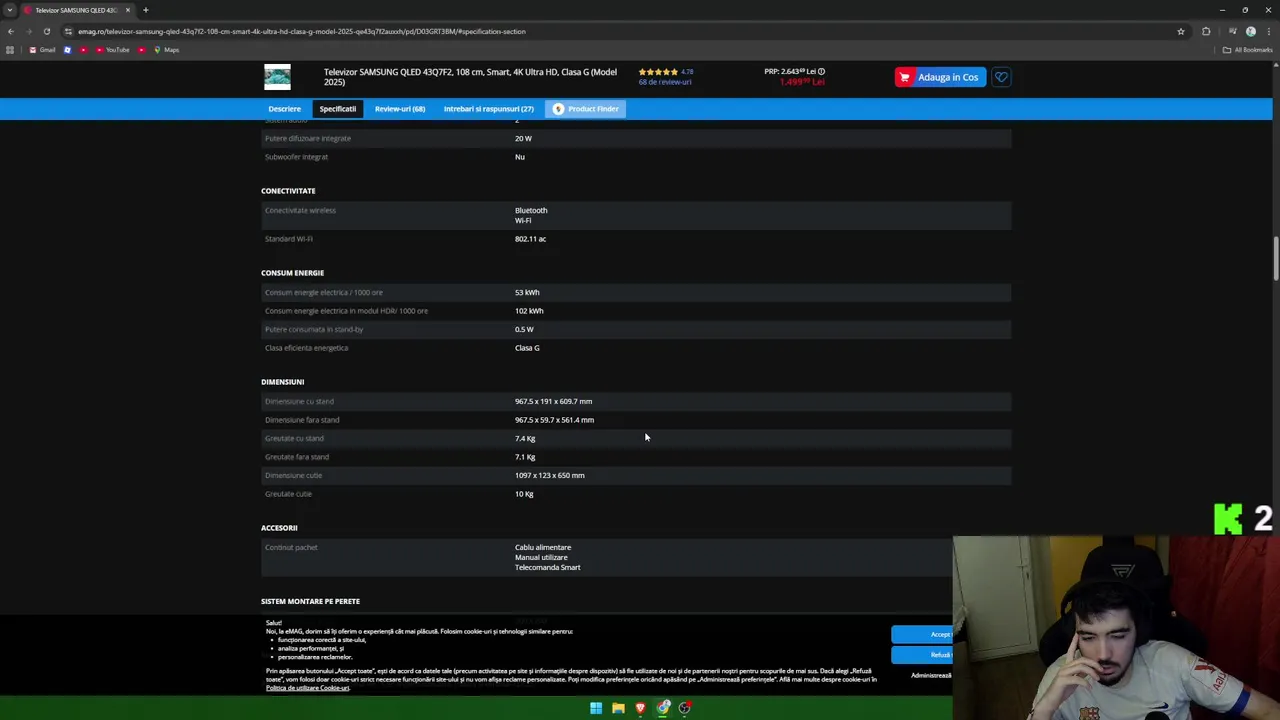Open Intrebari si raspunsuri (27) tab

pyautogui.click(x=488, y=109)
